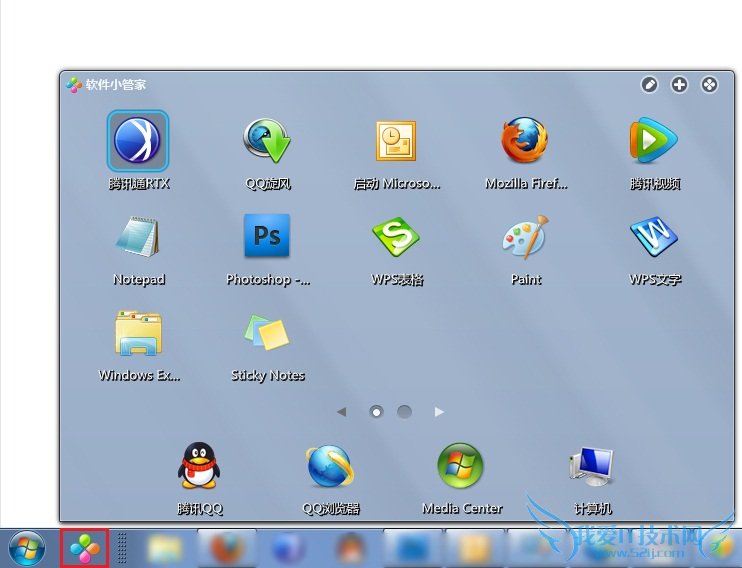The height and width of the screenshot is (568, 742).
Task: Click the Photoshop label text
Action: point(268,280)
